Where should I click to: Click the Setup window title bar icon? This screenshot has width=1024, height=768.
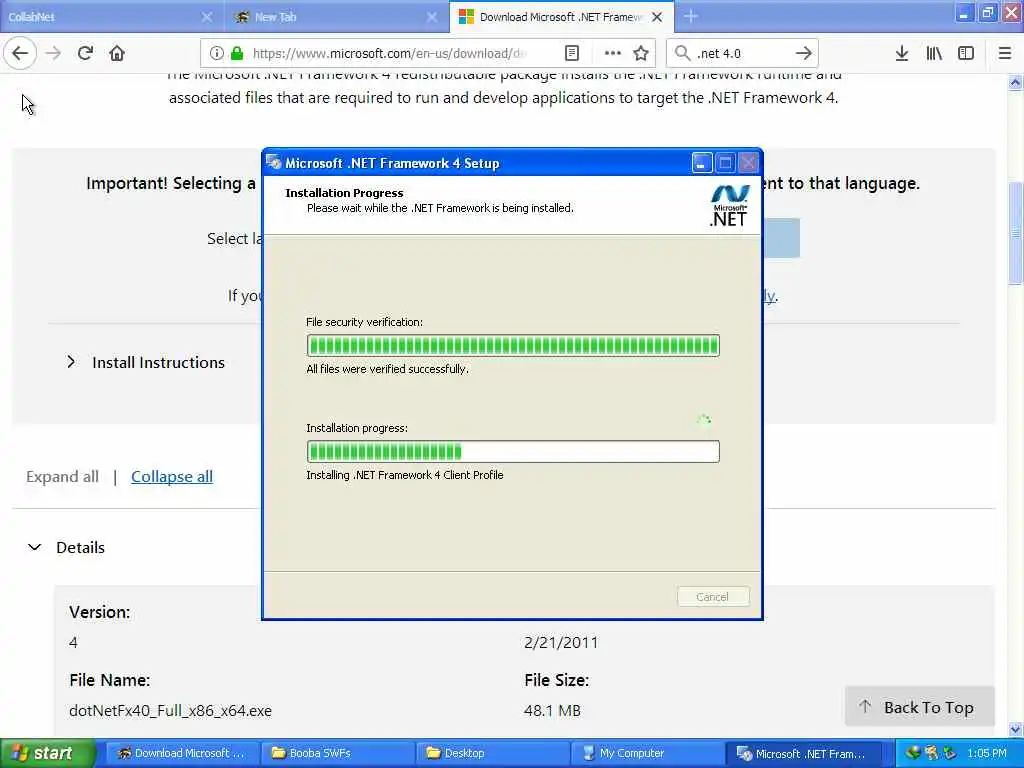(x=274, y=163)
